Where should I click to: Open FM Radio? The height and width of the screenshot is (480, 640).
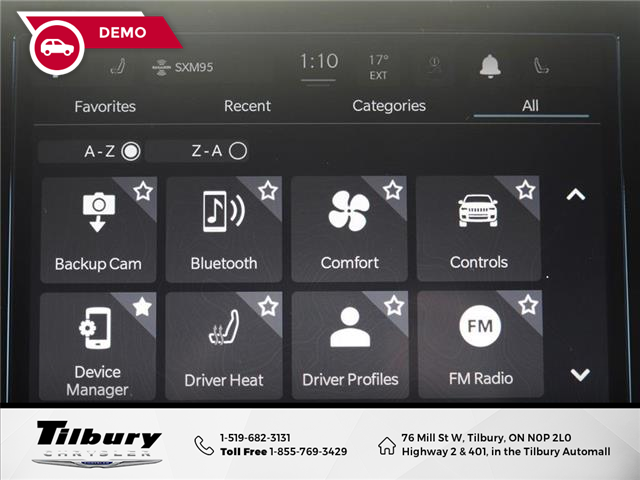[x=480, y=346]
